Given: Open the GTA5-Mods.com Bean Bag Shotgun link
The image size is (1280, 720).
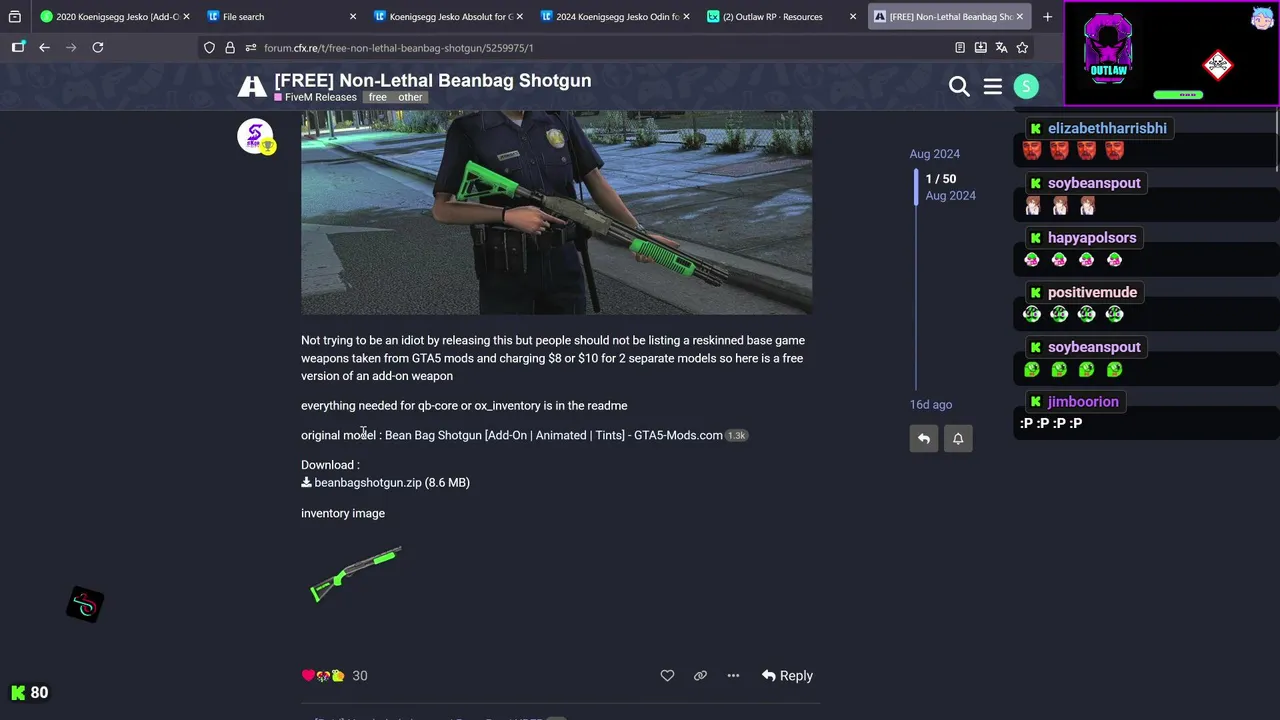Looking at the screenshot, I should (x=554, y=435).
